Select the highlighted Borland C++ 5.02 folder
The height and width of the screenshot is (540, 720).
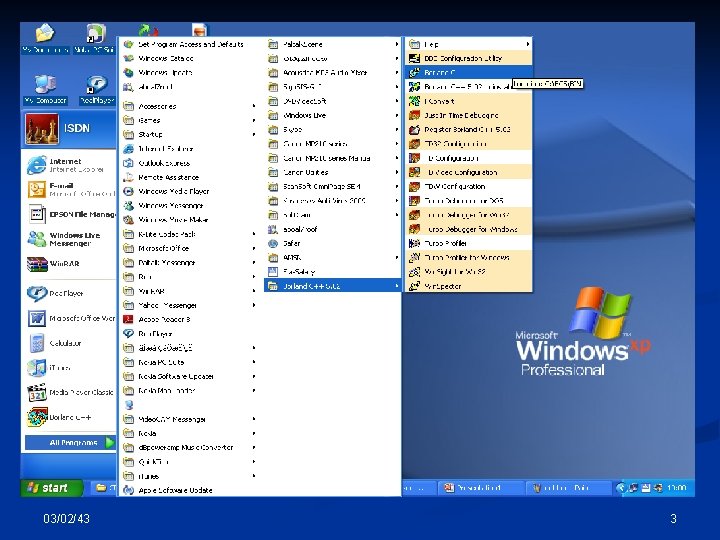[332, 286]
